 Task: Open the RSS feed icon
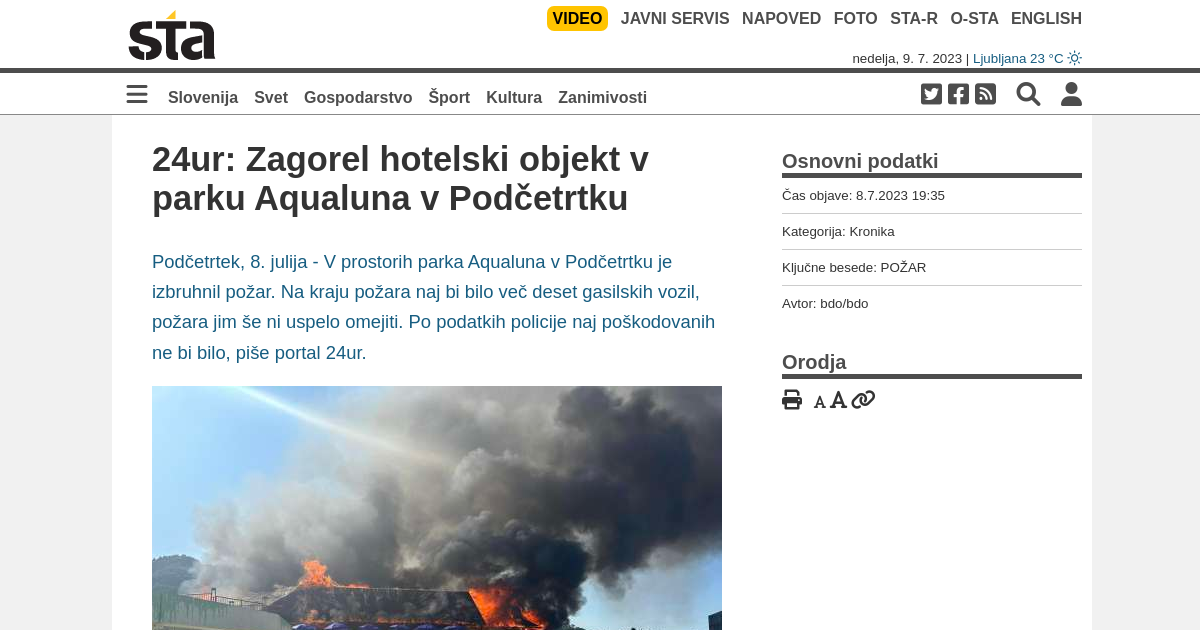click(x=985, y=94)
